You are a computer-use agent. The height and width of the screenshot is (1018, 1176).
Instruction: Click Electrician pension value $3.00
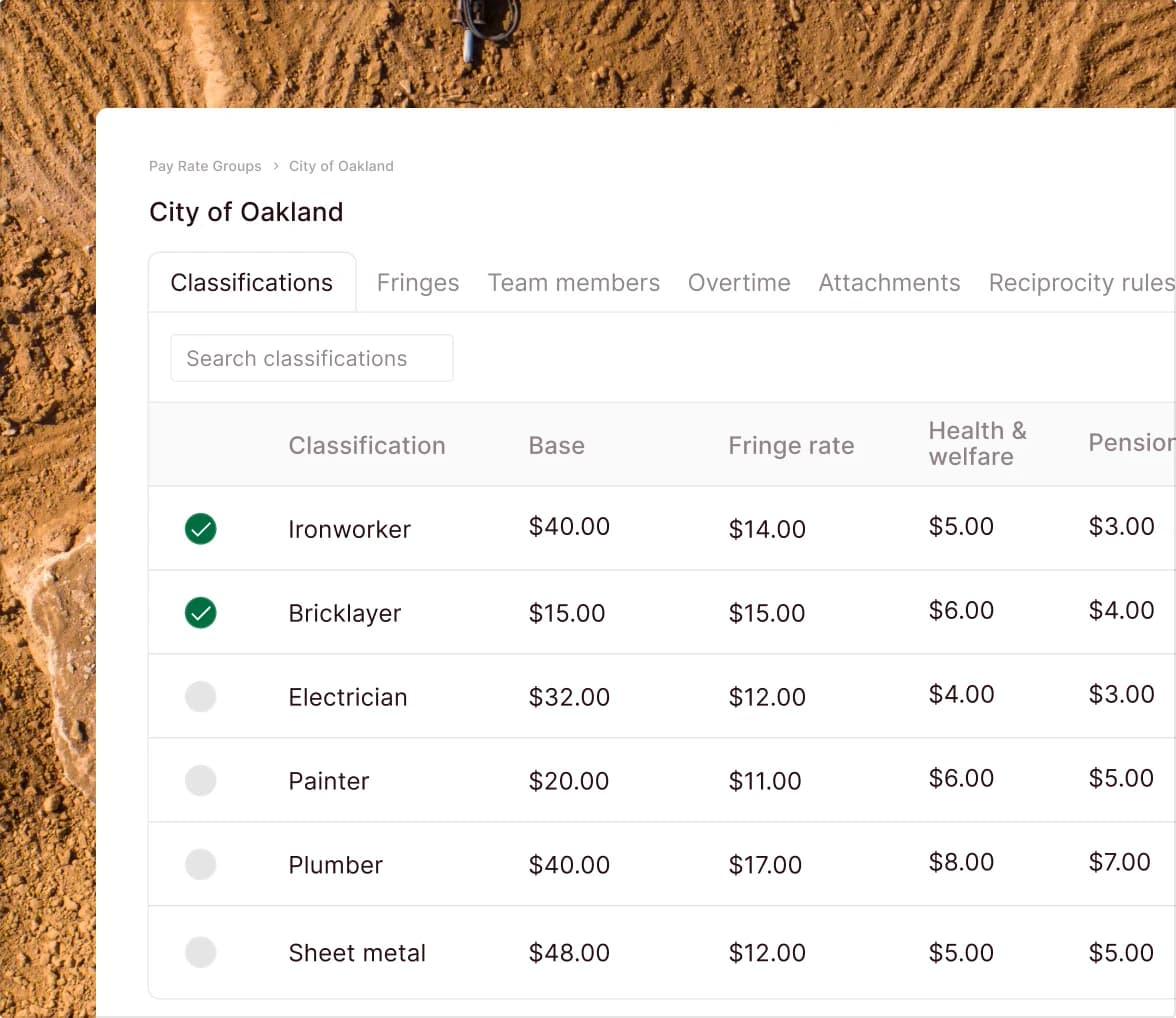(1121, 695)
